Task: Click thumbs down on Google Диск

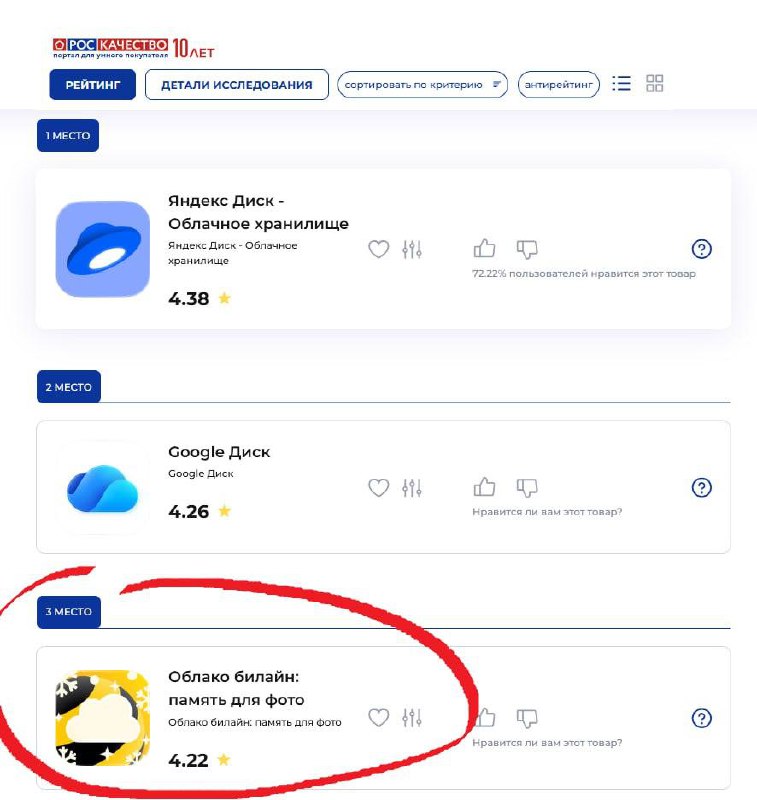Action: click(527, 488)
